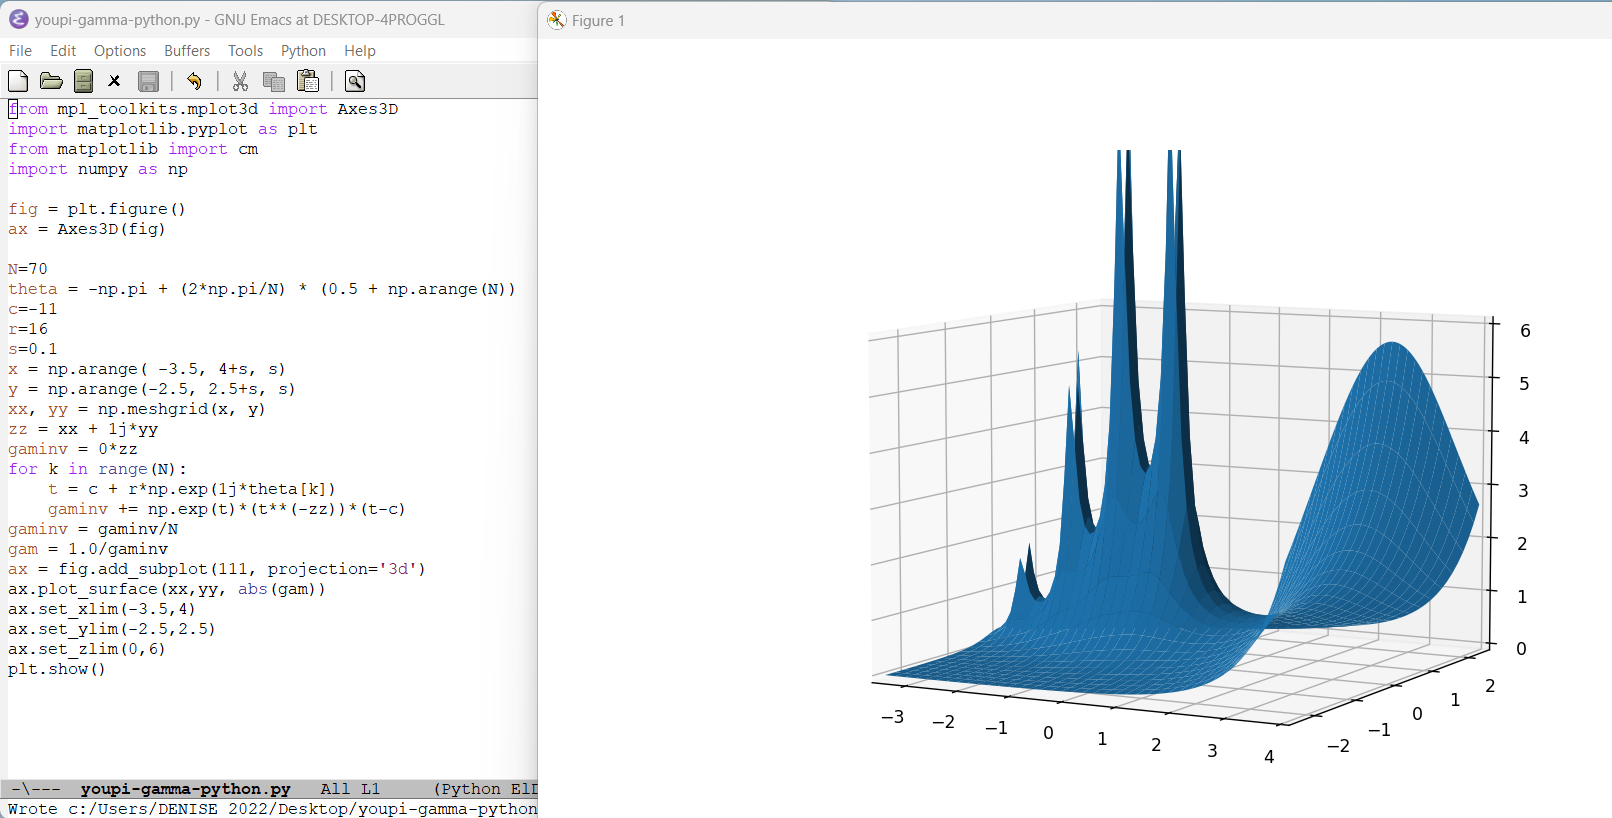Viewport: 1612px width, 818px height.
Task: Open the File menu
Action: 20,51
